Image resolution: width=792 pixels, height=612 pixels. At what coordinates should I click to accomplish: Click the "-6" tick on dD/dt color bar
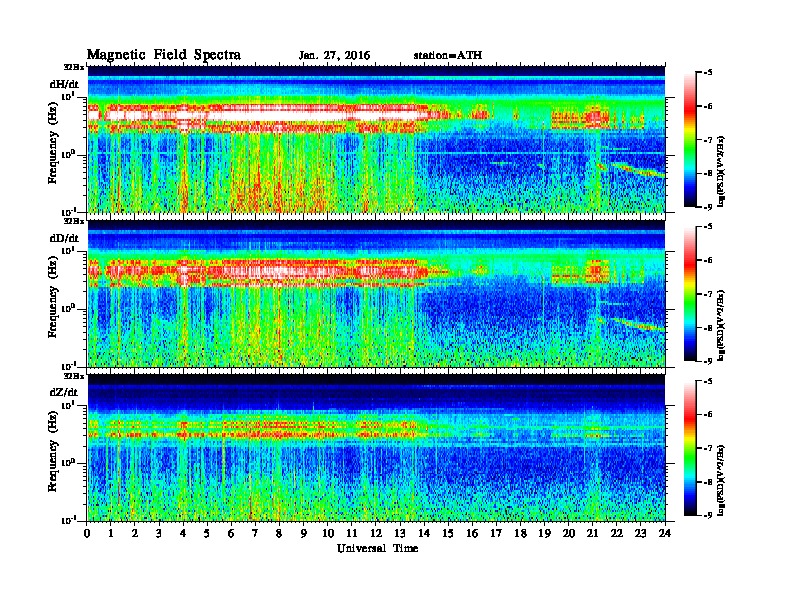point(709,261)
